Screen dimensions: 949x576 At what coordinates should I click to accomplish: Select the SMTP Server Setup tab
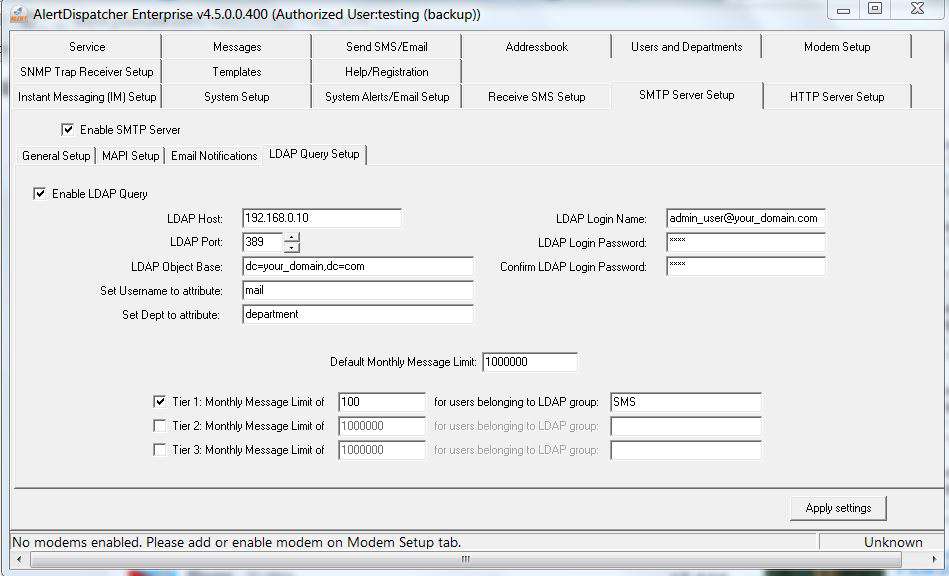[686, 95]
